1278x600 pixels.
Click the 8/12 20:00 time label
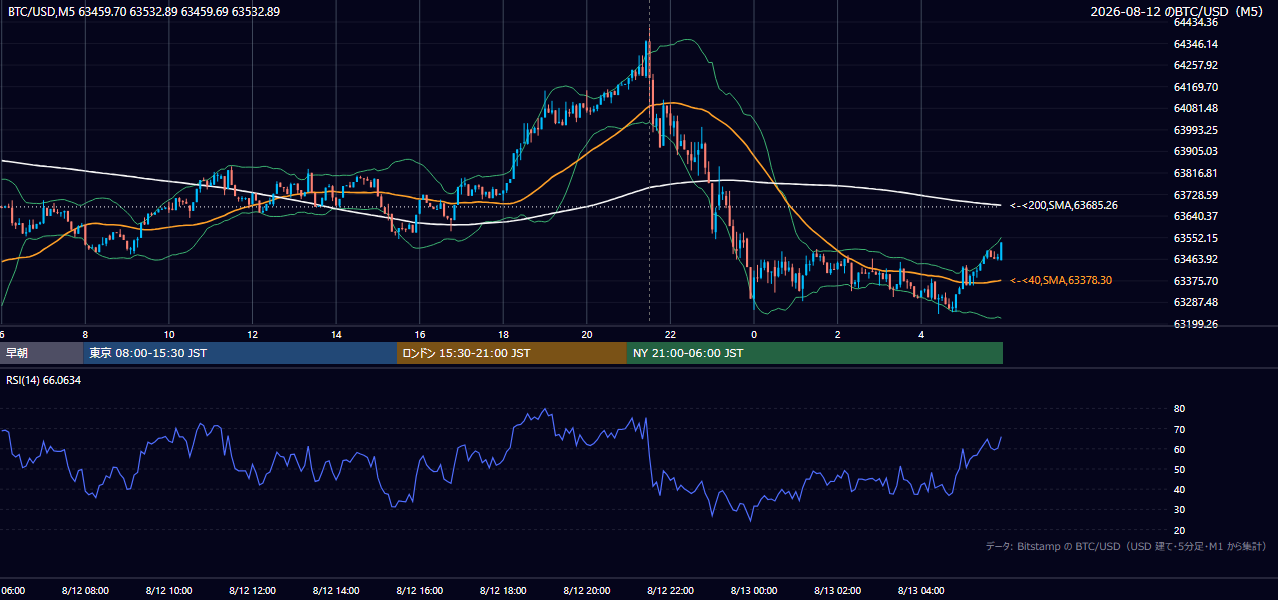[x=587, y=591]
